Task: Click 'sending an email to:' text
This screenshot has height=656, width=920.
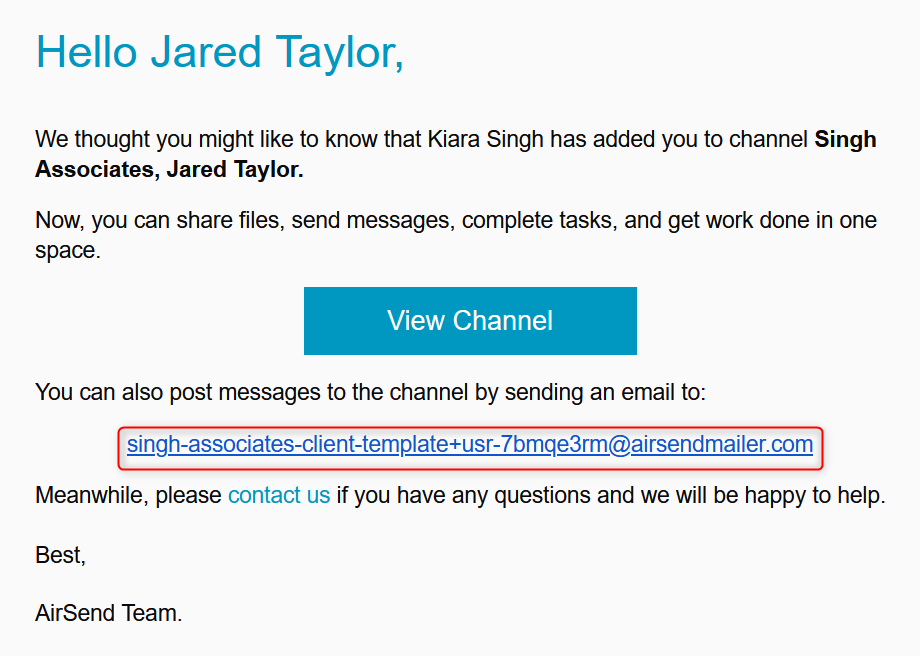Action: coord(605,392)
